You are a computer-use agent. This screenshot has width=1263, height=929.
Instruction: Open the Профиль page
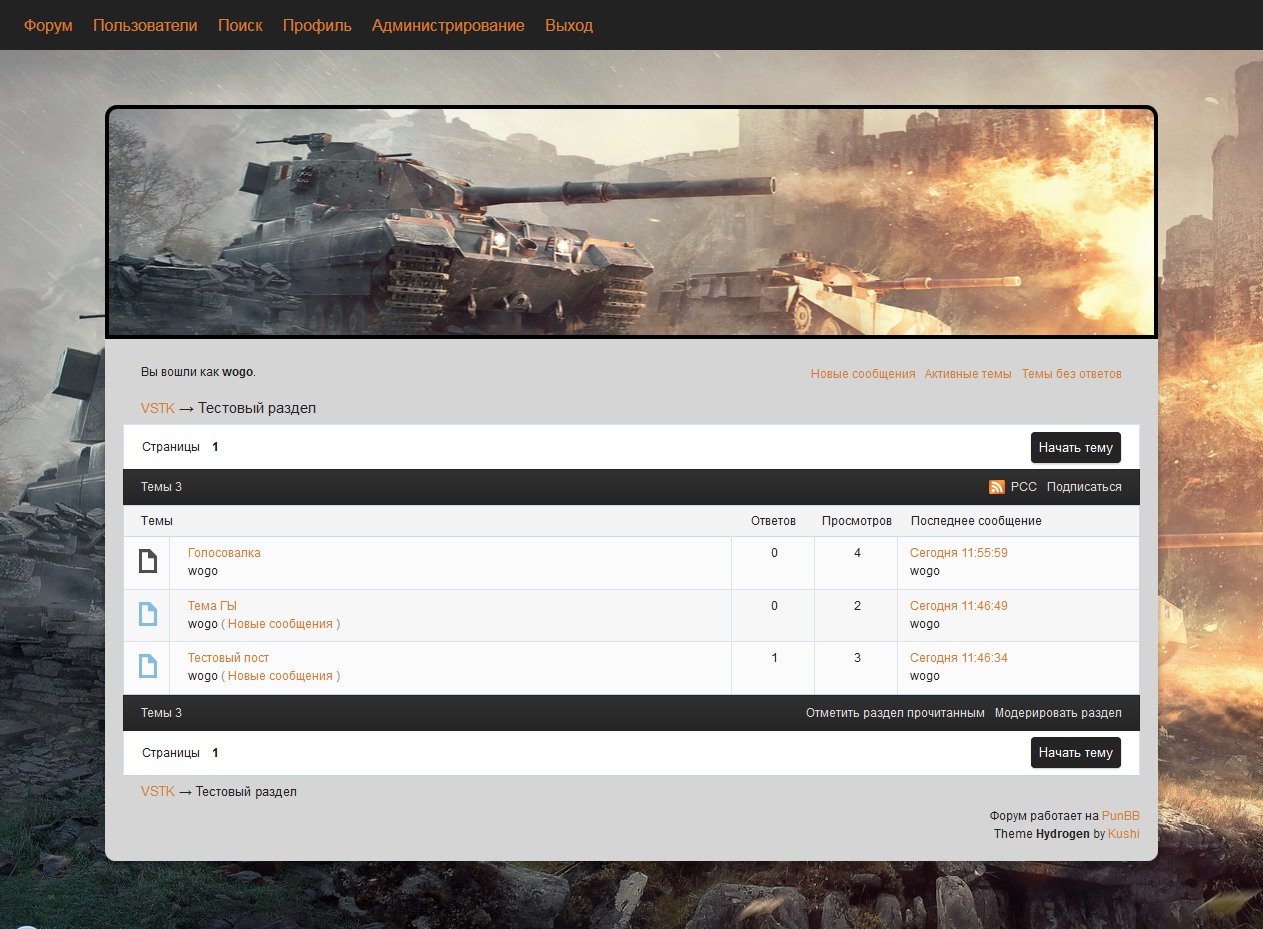tap(317, 25)
